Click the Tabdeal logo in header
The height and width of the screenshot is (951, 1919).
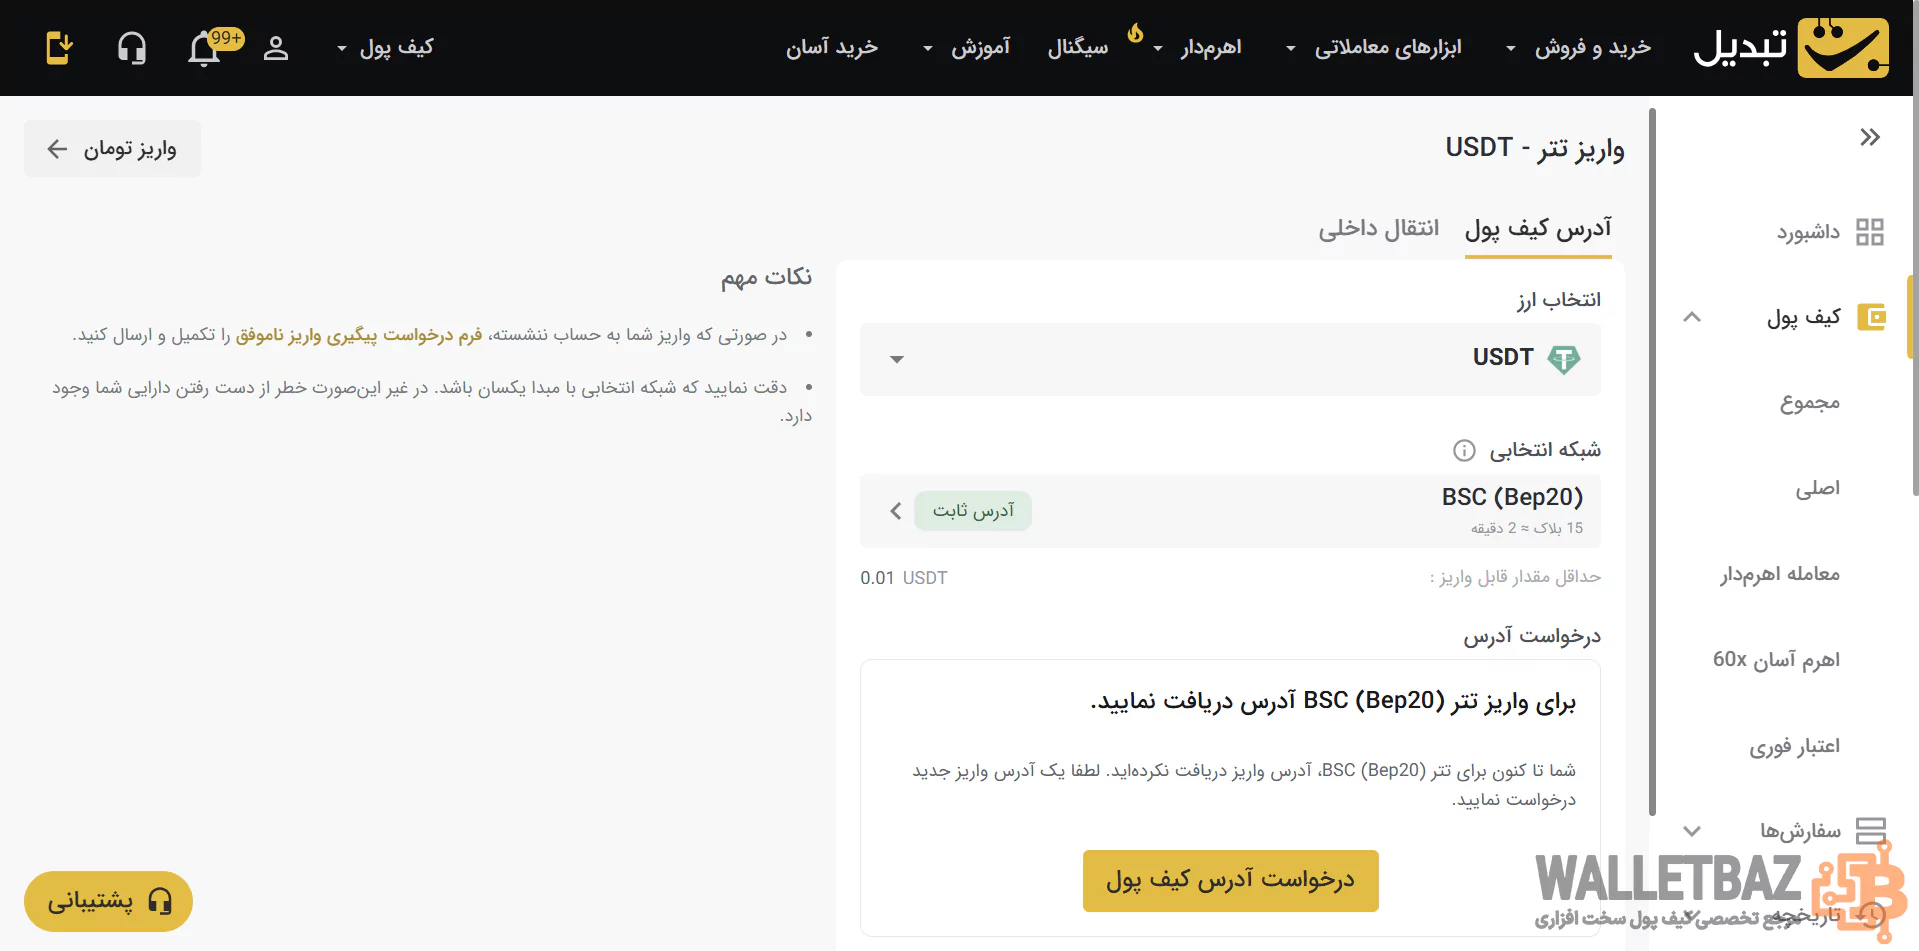click(1790, 47)
